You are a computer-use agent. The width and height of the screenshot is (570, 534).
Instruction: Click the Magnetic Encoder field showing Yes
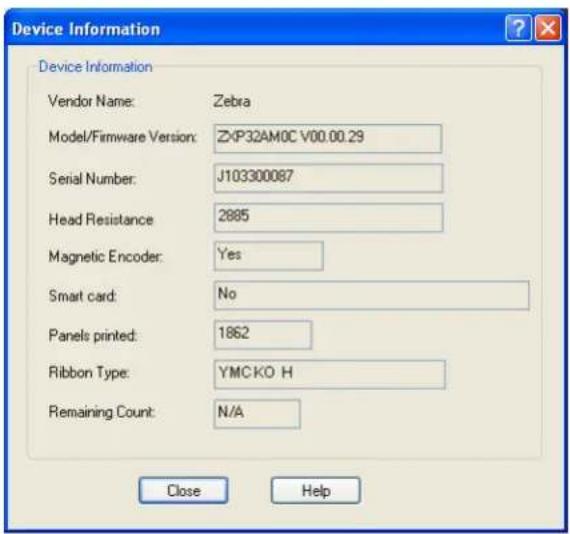[269, 256]
